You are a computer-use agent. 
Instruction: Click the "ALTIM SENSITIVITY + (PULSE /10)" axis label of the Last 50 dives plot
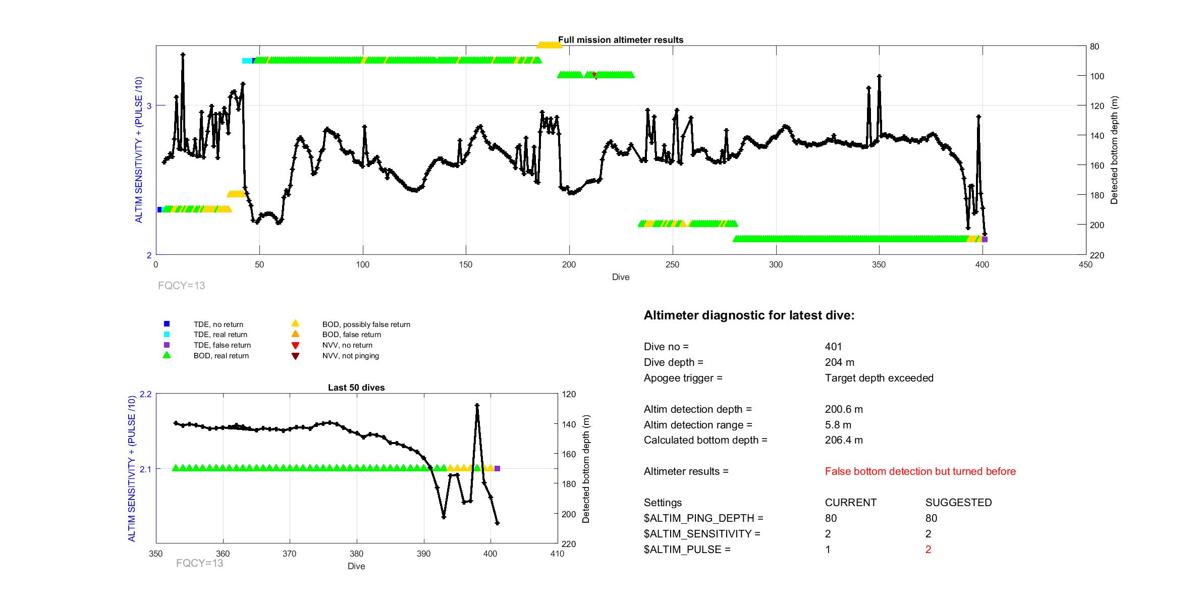(131, 469)
